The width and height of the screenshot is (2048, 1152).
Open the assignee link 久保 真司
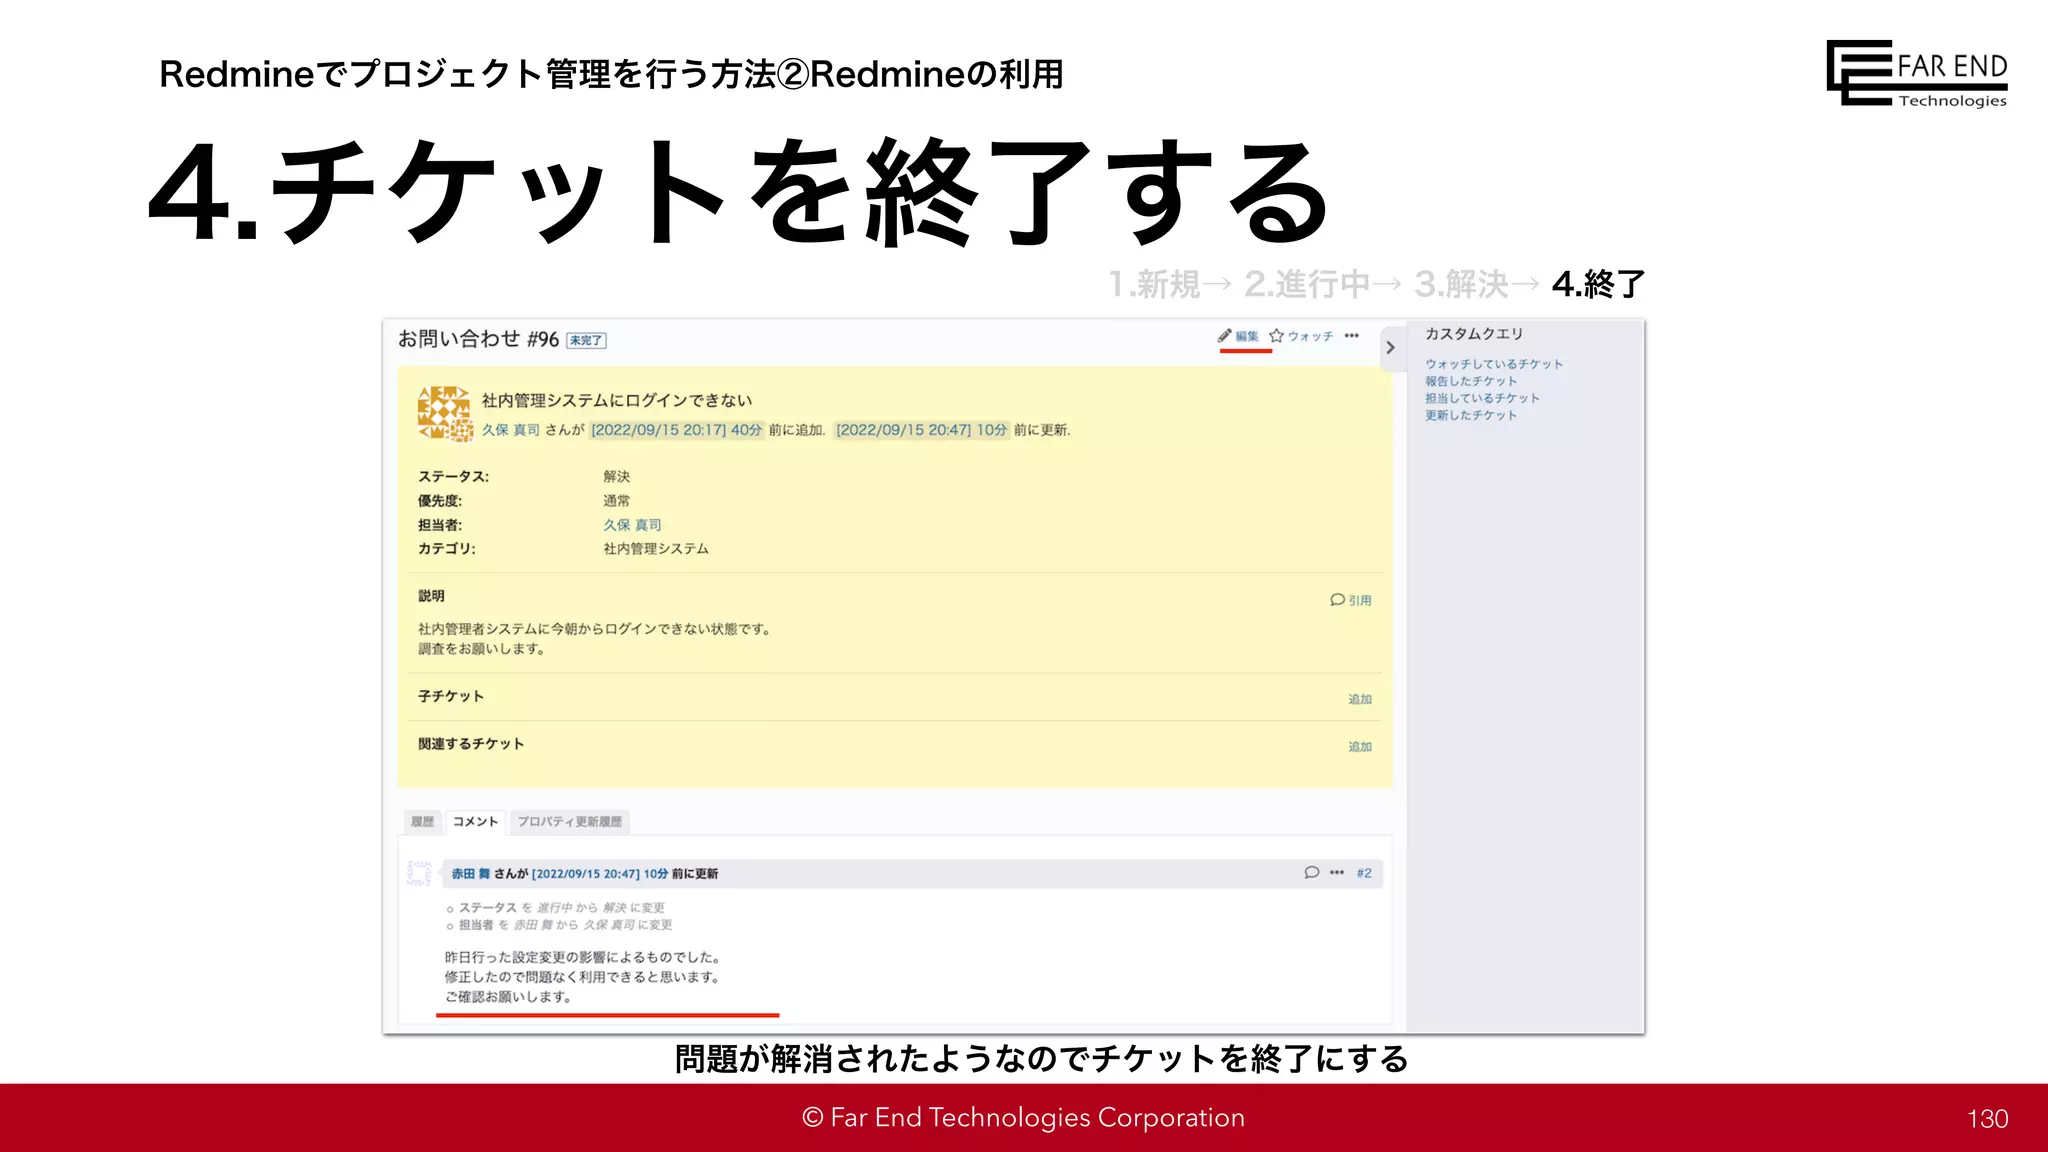coord(632,525)
